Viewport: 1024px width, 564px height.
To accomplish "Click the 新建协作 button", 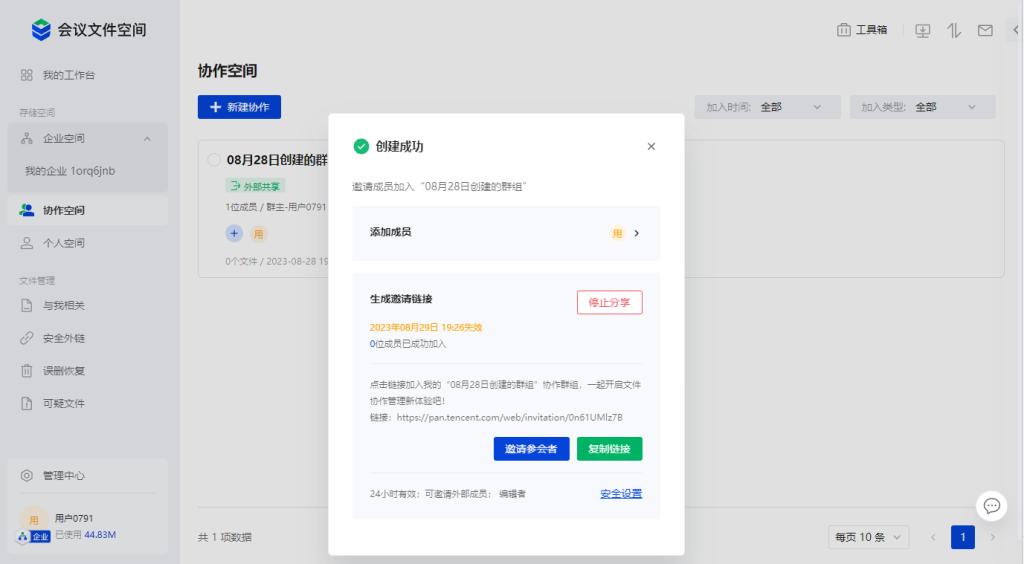I will click(x=239, y=107).
